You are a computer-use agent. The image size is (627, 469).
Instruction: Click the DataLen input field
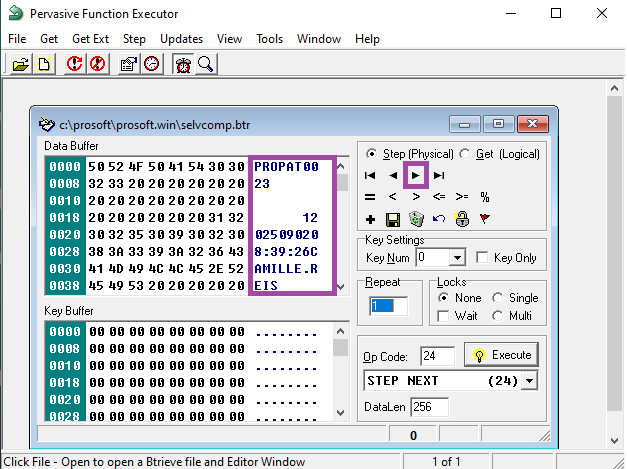pos(429,407)
